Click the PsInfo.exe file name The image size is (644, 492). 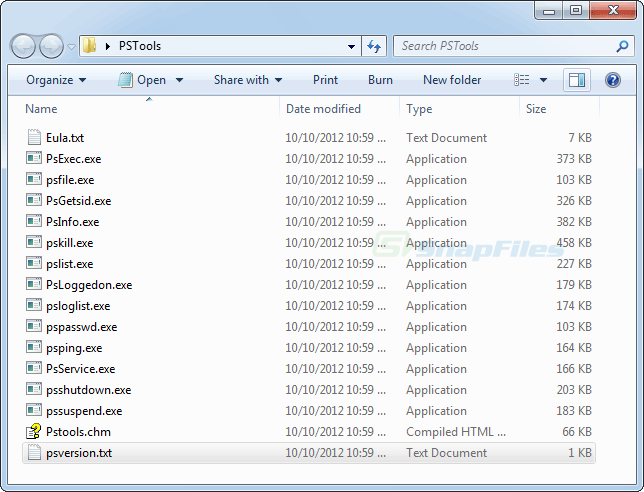click(72, 222)
